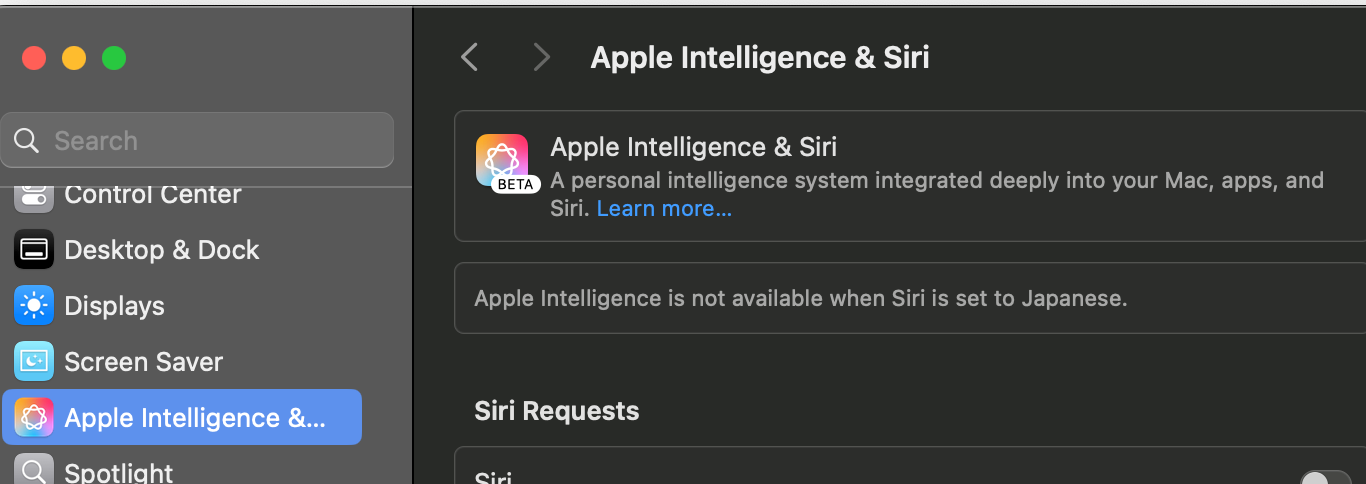Open the Displays sun icon in sidebar
Screen dimensions: 1366x484
tap(34, 306)
